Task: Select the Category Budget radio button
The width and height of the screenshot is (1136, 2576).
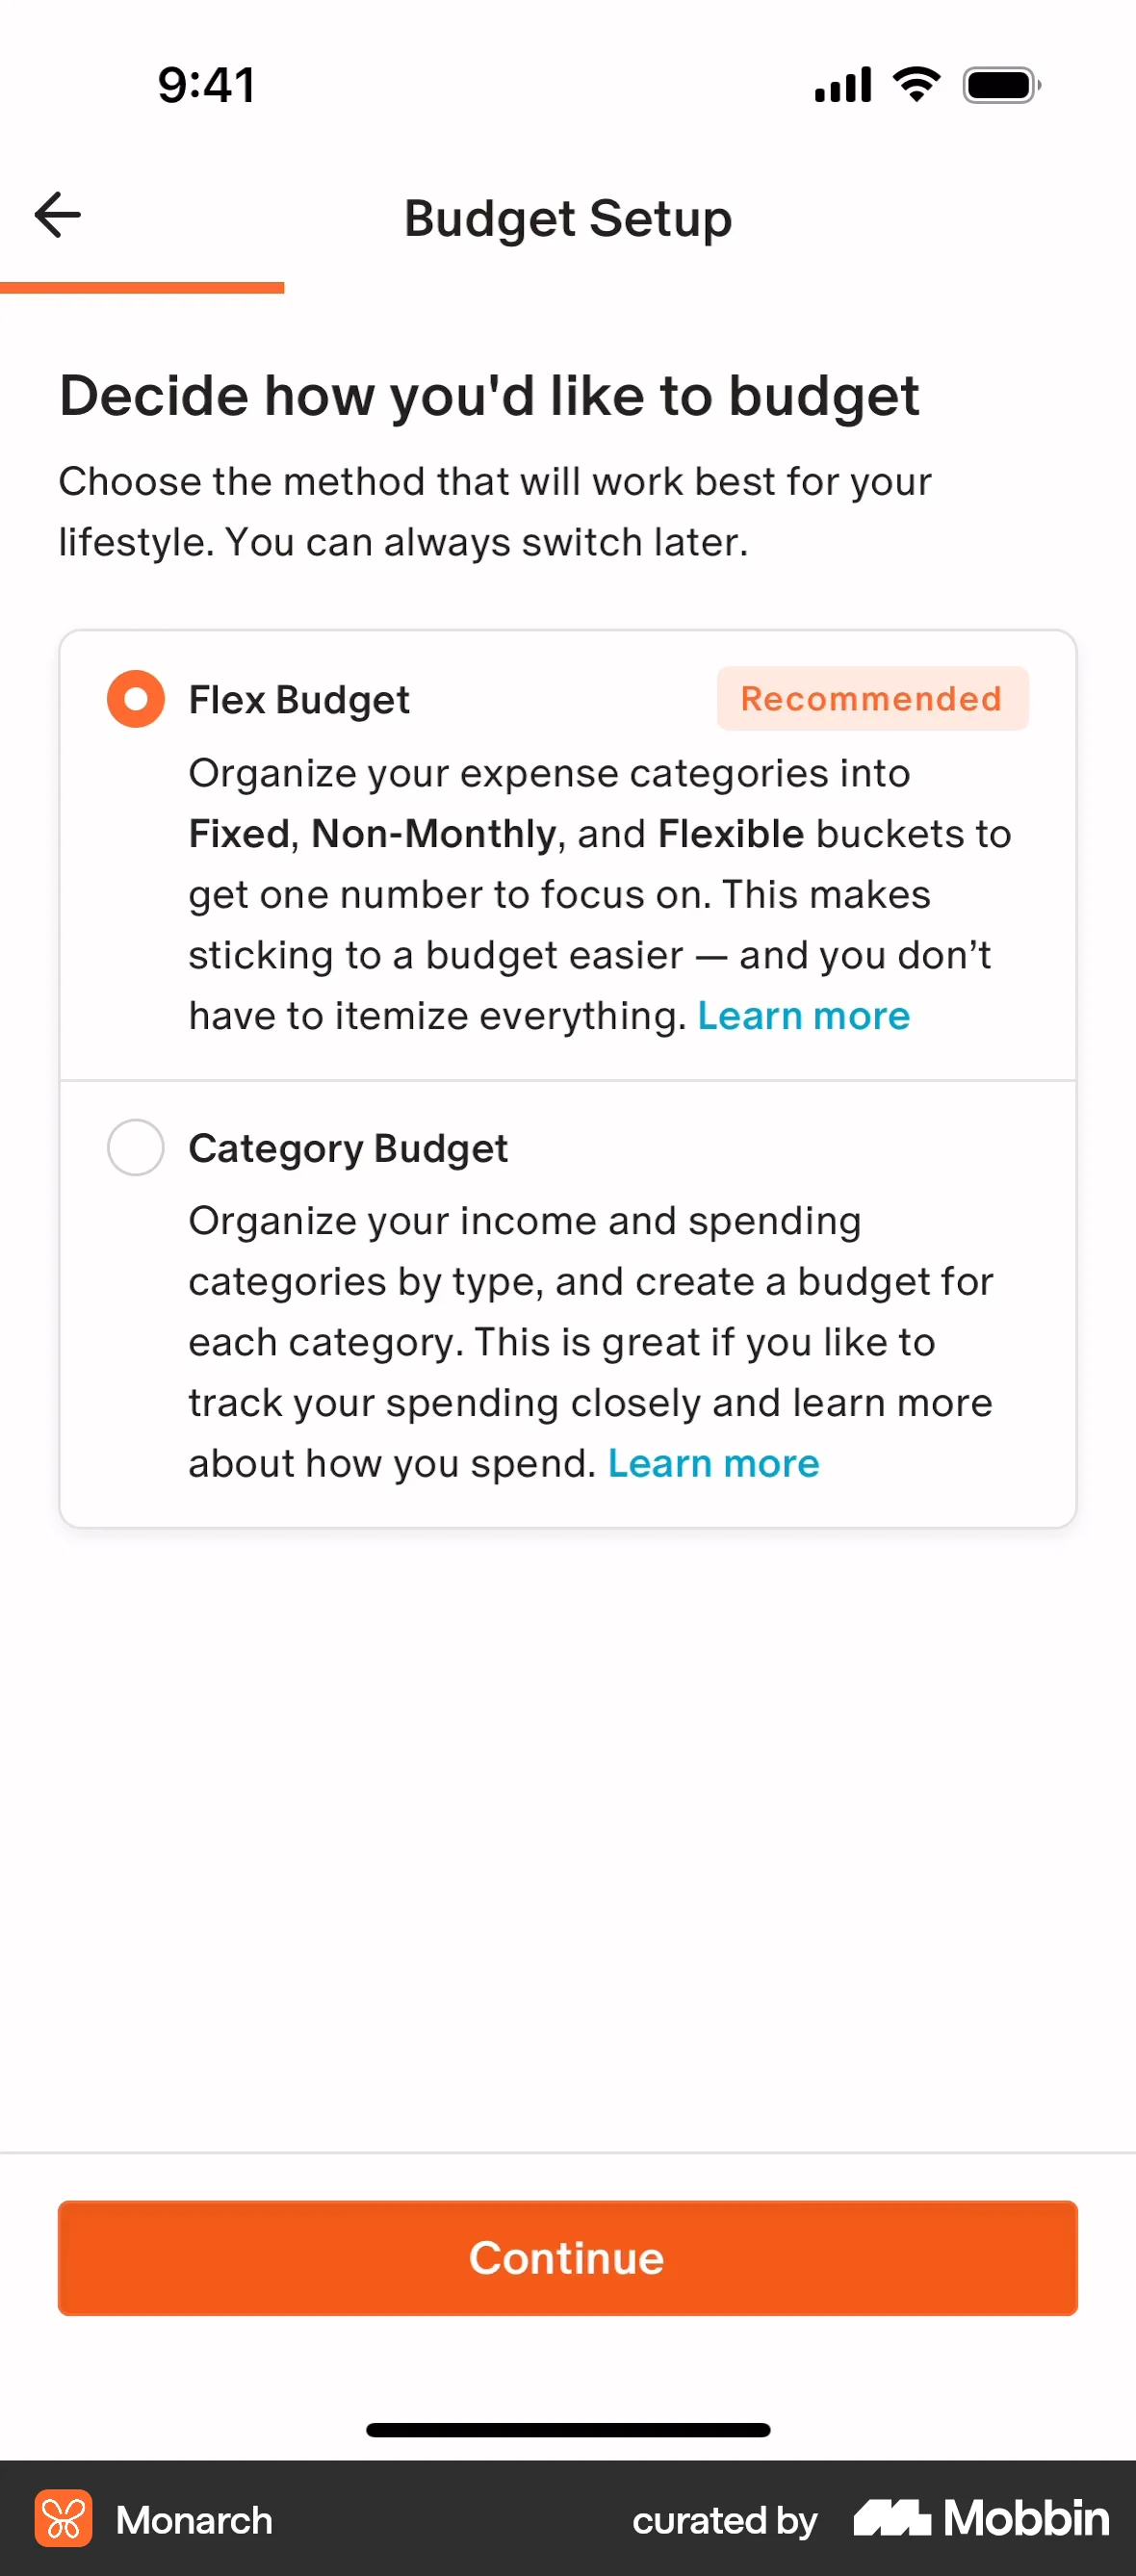Action: [x=136, y=1147]
